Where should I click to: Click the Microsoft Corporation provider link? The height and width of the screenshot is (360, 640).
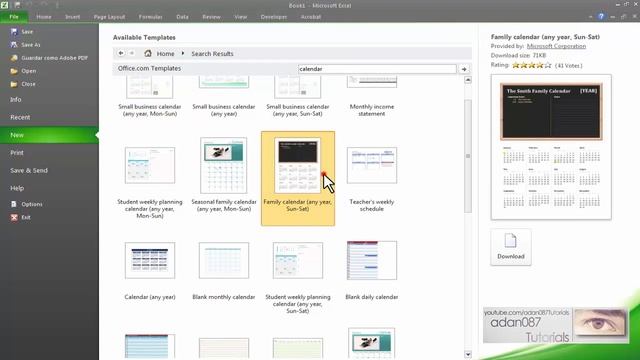556,46
